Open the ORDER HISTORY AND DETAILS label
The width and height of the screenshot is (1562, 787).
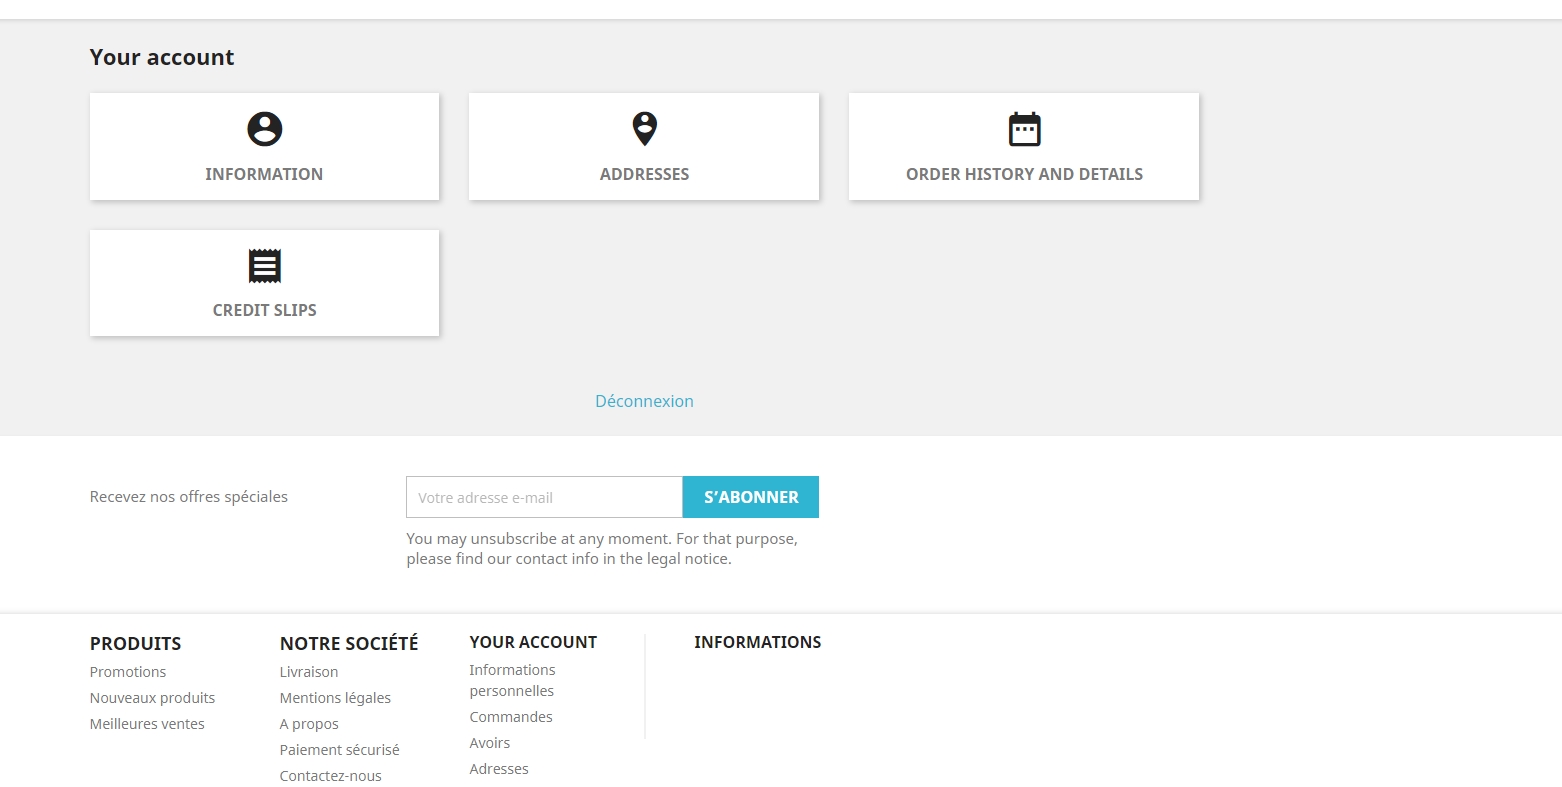[x=1024, y=174]
